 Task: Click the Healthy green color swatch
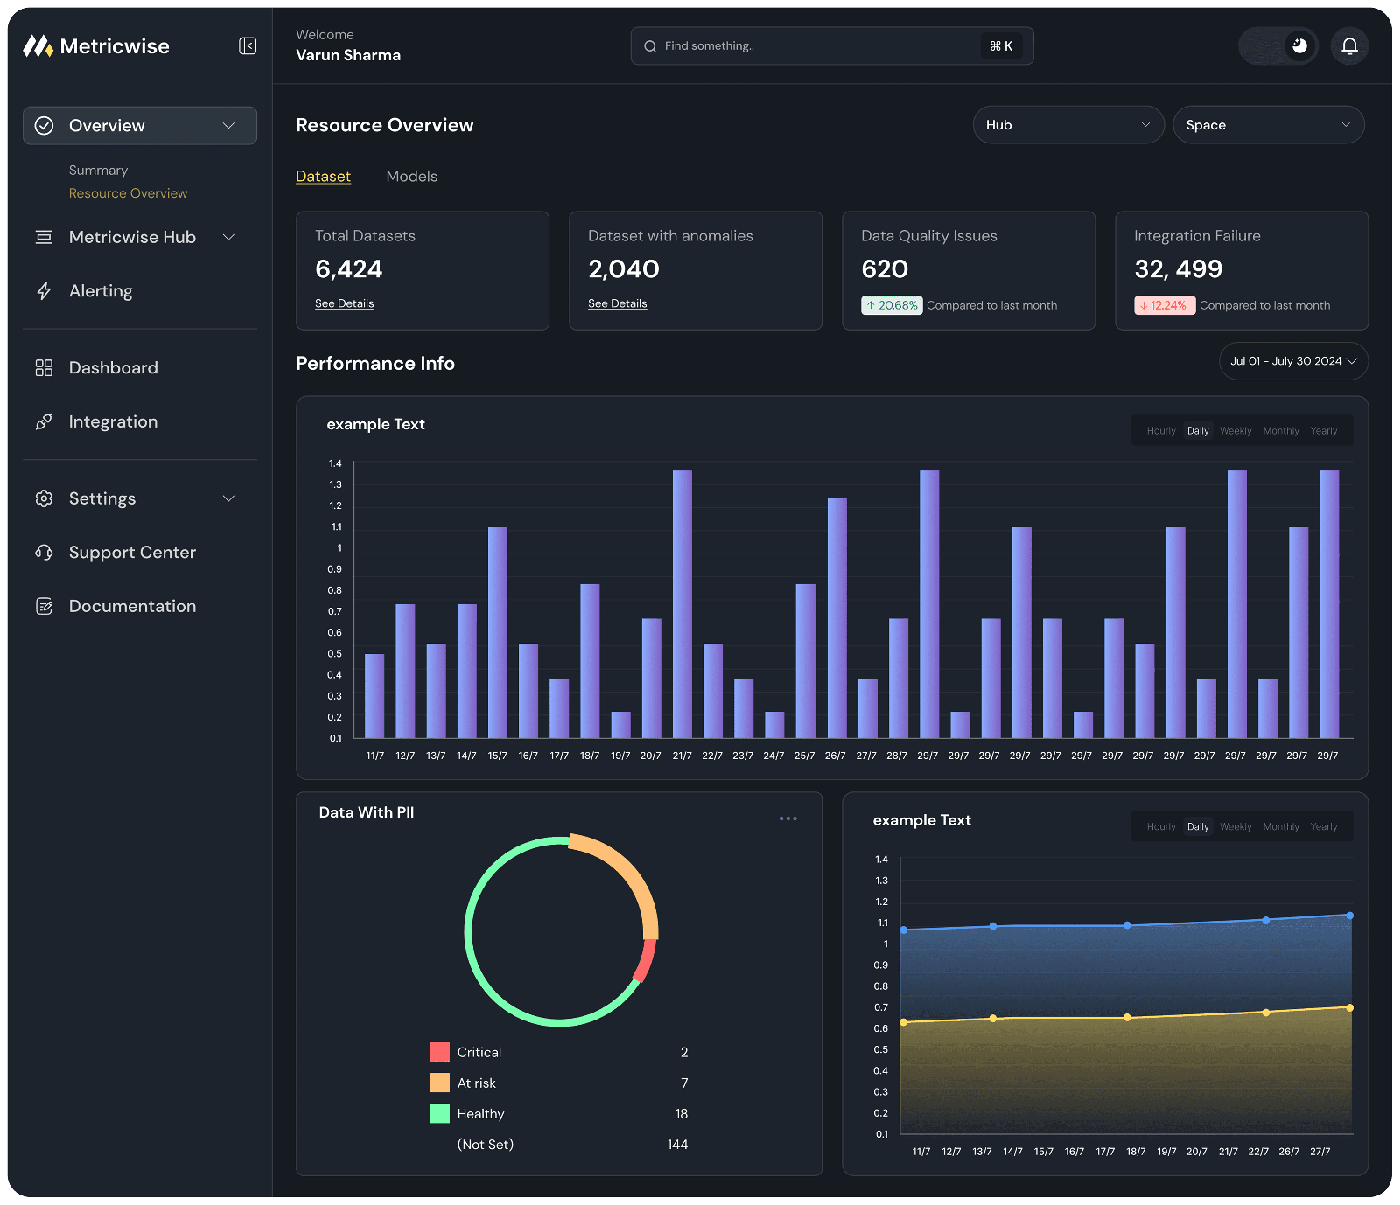click(440, 1114)
